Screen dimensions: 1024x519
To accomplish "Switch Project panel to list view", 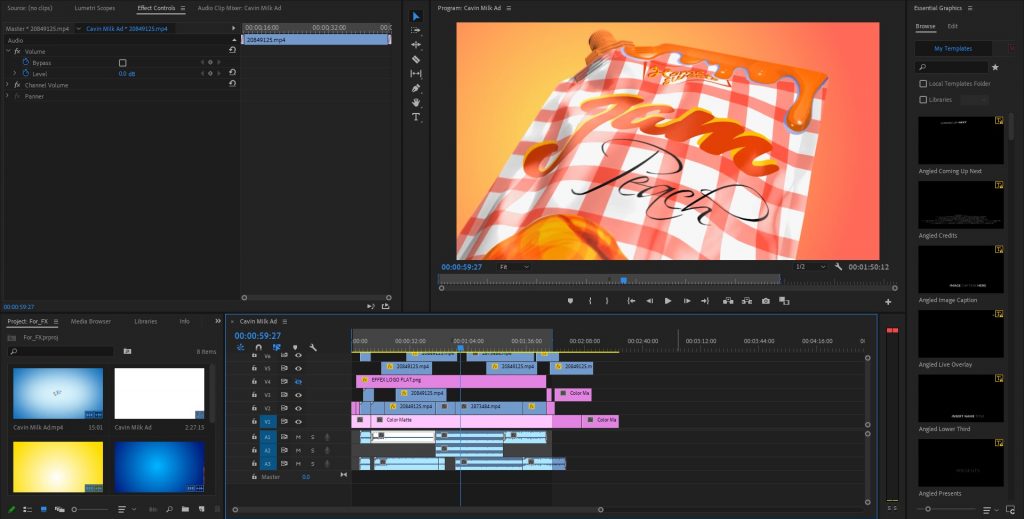I will point(27,509).
